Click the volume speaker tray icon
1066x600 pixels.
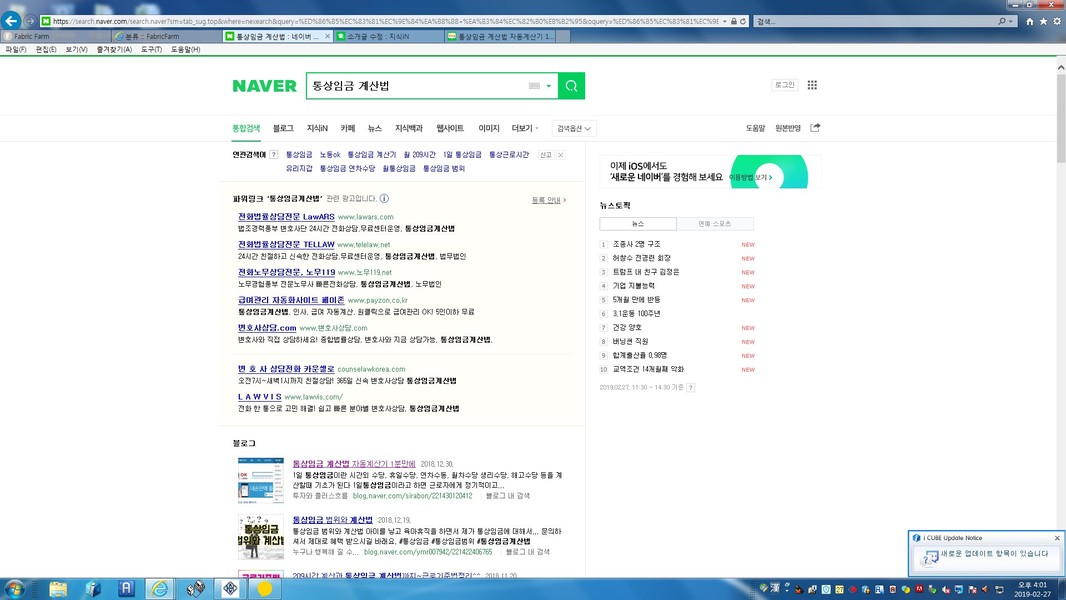986,589
